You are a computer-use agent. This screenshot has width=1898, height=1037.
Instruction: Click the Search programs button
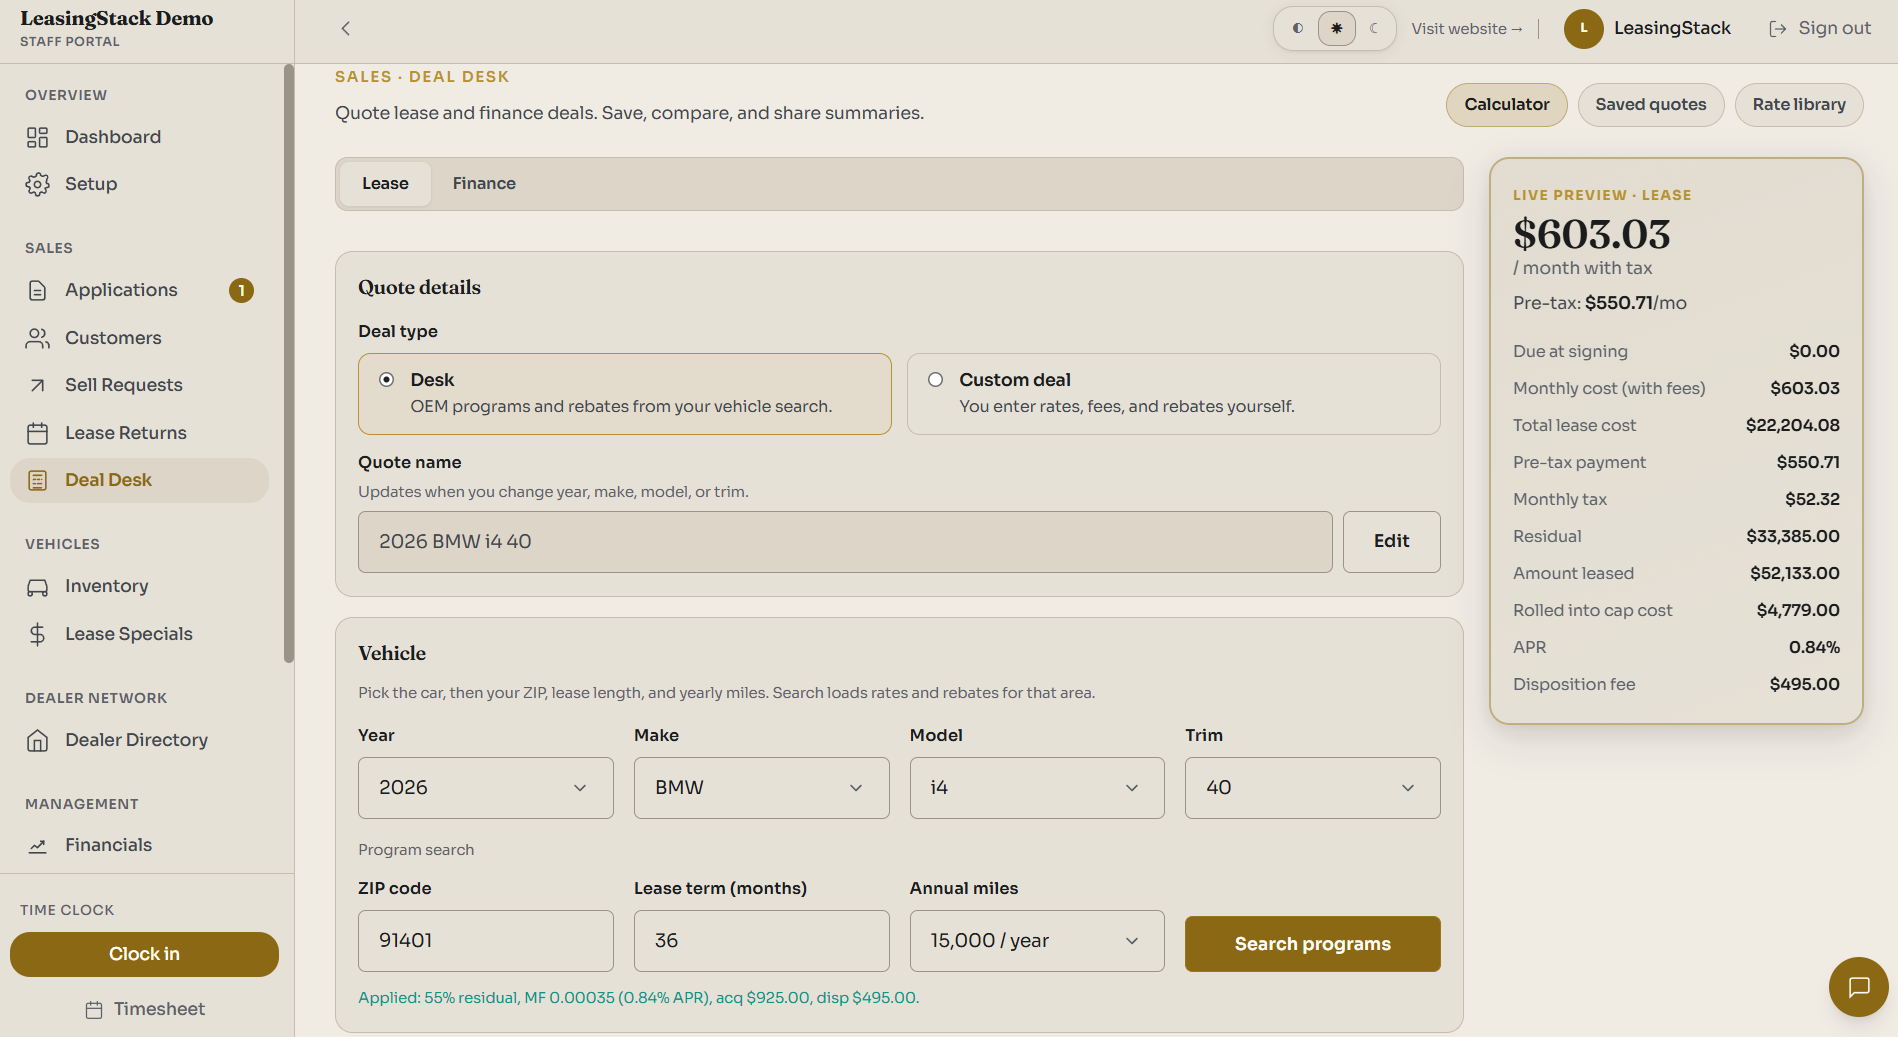click(1313, 944)
